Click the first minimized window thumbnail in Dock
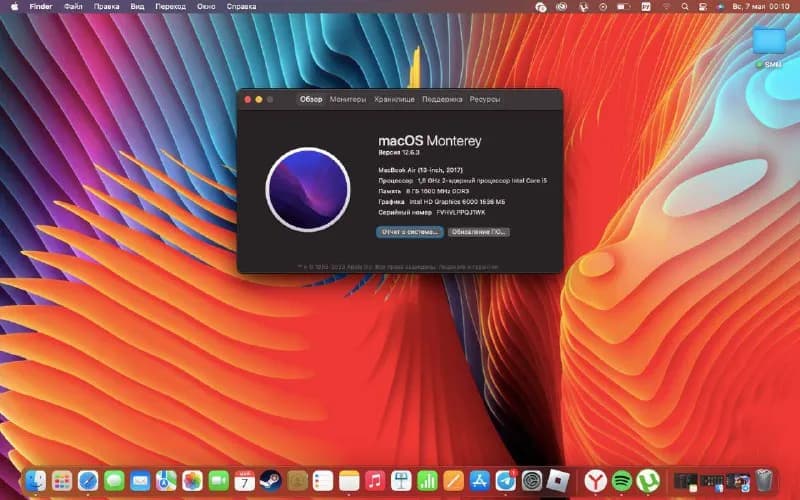 (x=685, y=481)
